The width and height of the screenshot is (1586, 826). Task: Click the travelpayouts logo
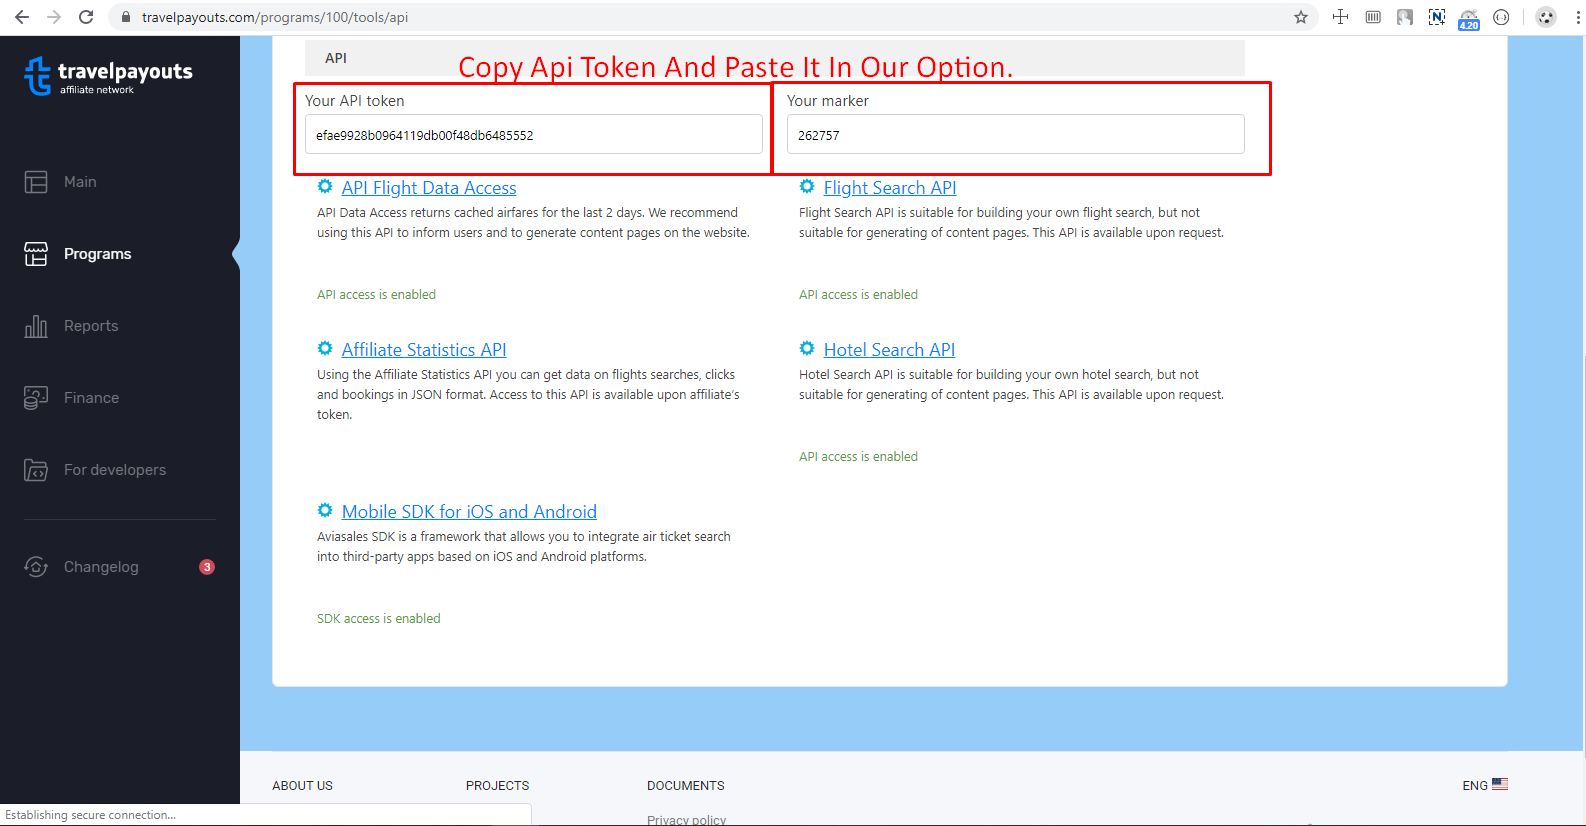pyautogui.click(x=108, y=76)
